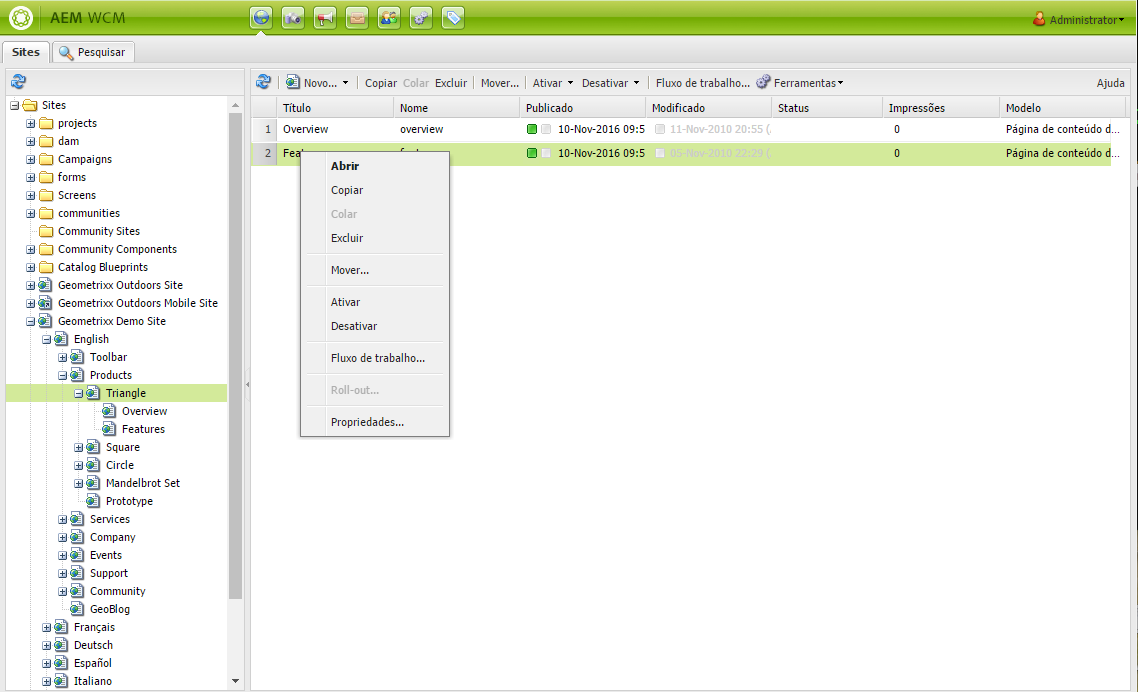Expand the Français tree node
This screenshot has height=692, width=1138.
46,627
